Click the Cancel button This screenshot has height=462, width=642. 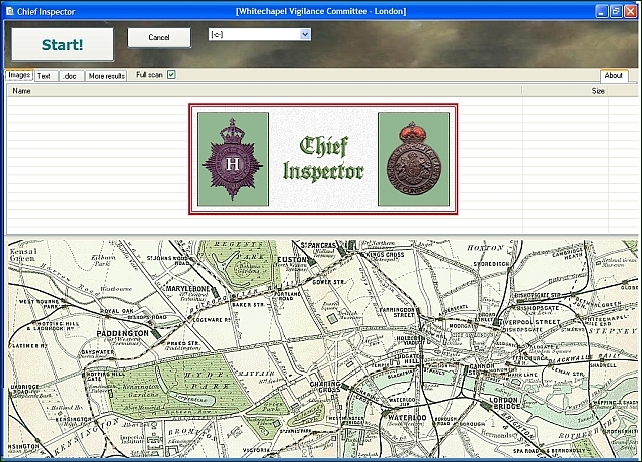pos(159,37)
